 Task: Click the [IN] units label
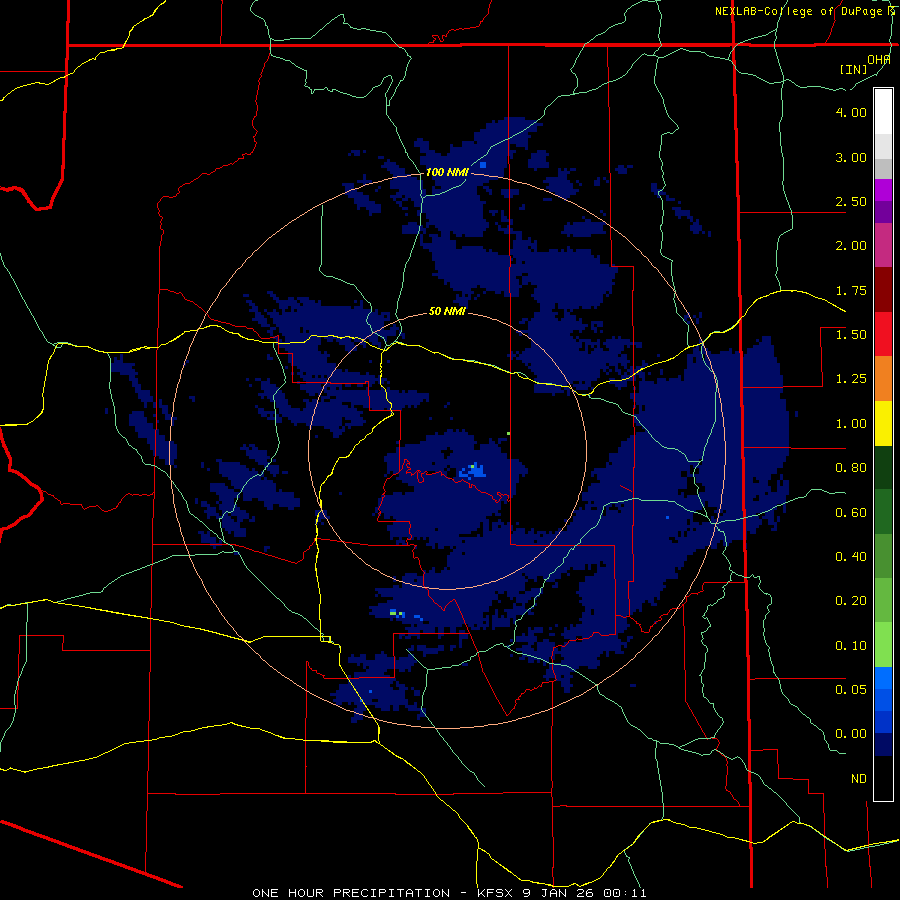pyautogui.click(x=853, y=69)
